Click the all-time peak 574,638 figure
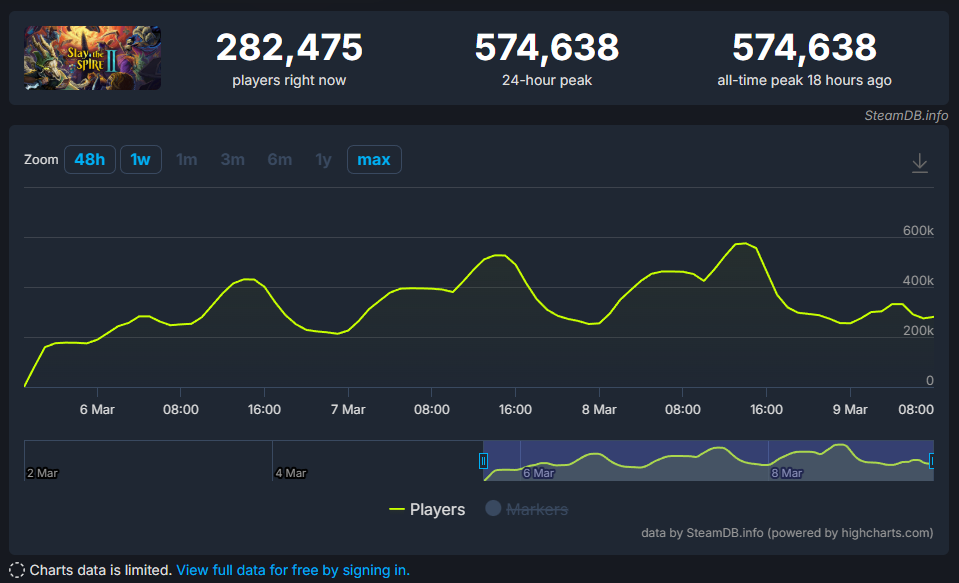This screenshot has height=583, width=959. pyautogui.click(x=804, y=47)
